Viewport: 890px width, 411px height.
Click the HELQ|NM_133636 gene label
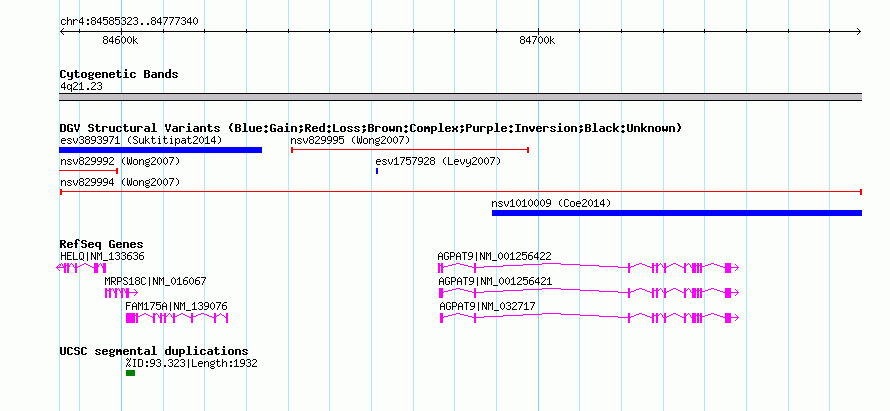[102, 257]
